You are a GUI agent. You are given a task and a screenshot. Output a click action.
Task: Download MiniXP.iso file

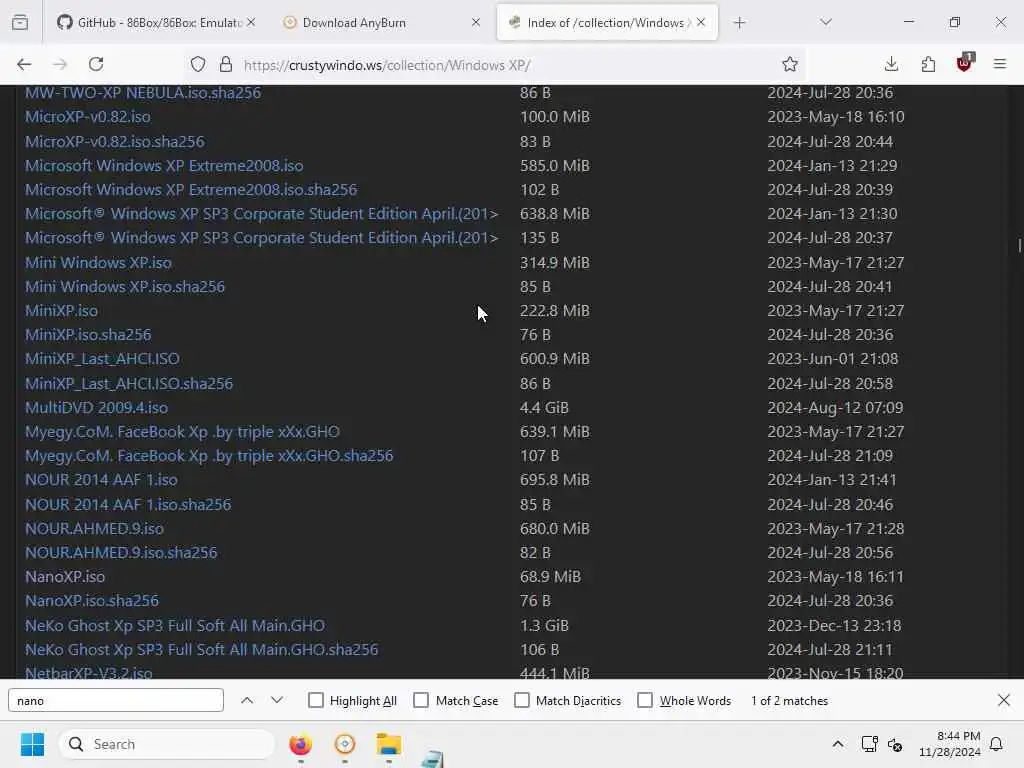click(61, 311)
